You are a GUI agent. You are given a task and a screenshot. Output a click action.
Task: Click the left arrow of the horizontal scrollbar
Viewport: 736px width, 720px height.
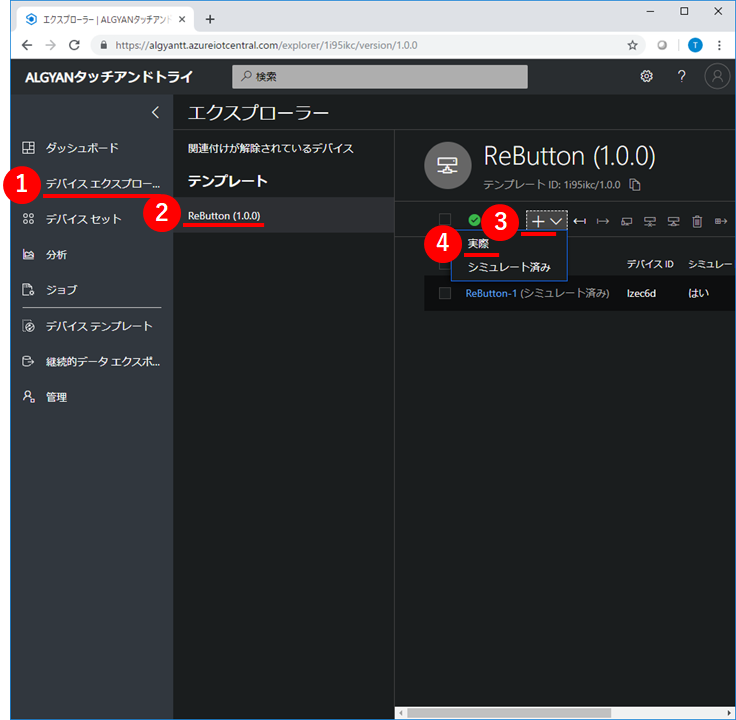click(401, 713)
